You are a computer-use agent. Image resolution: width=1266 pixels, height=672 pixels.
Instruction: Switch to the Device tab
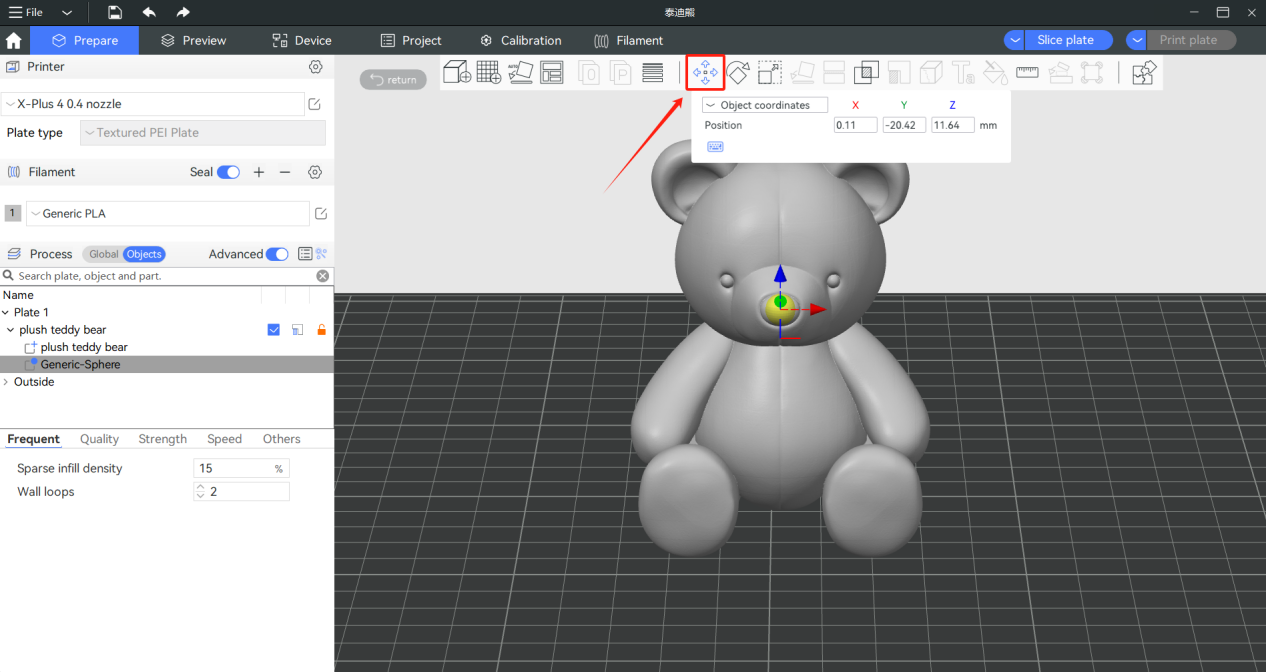click(302, 40)
